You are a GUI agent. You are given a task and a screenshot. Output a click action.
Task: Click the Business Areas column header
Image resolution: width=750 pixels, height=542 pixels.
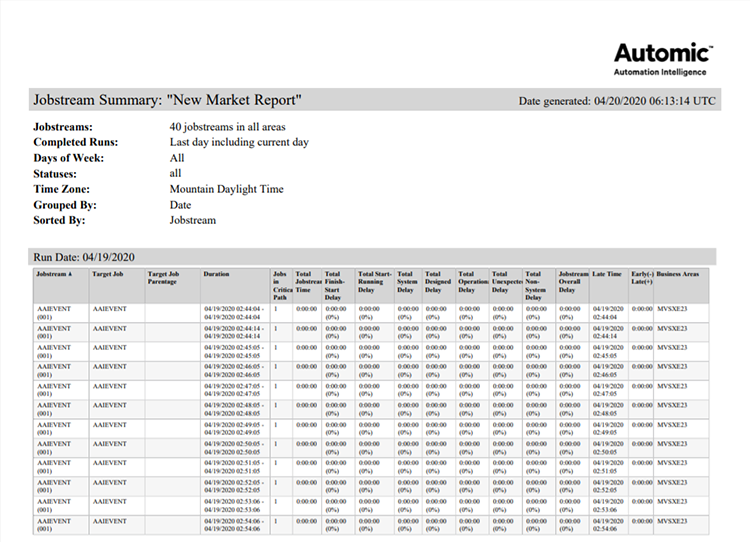(x=678, y=274)
